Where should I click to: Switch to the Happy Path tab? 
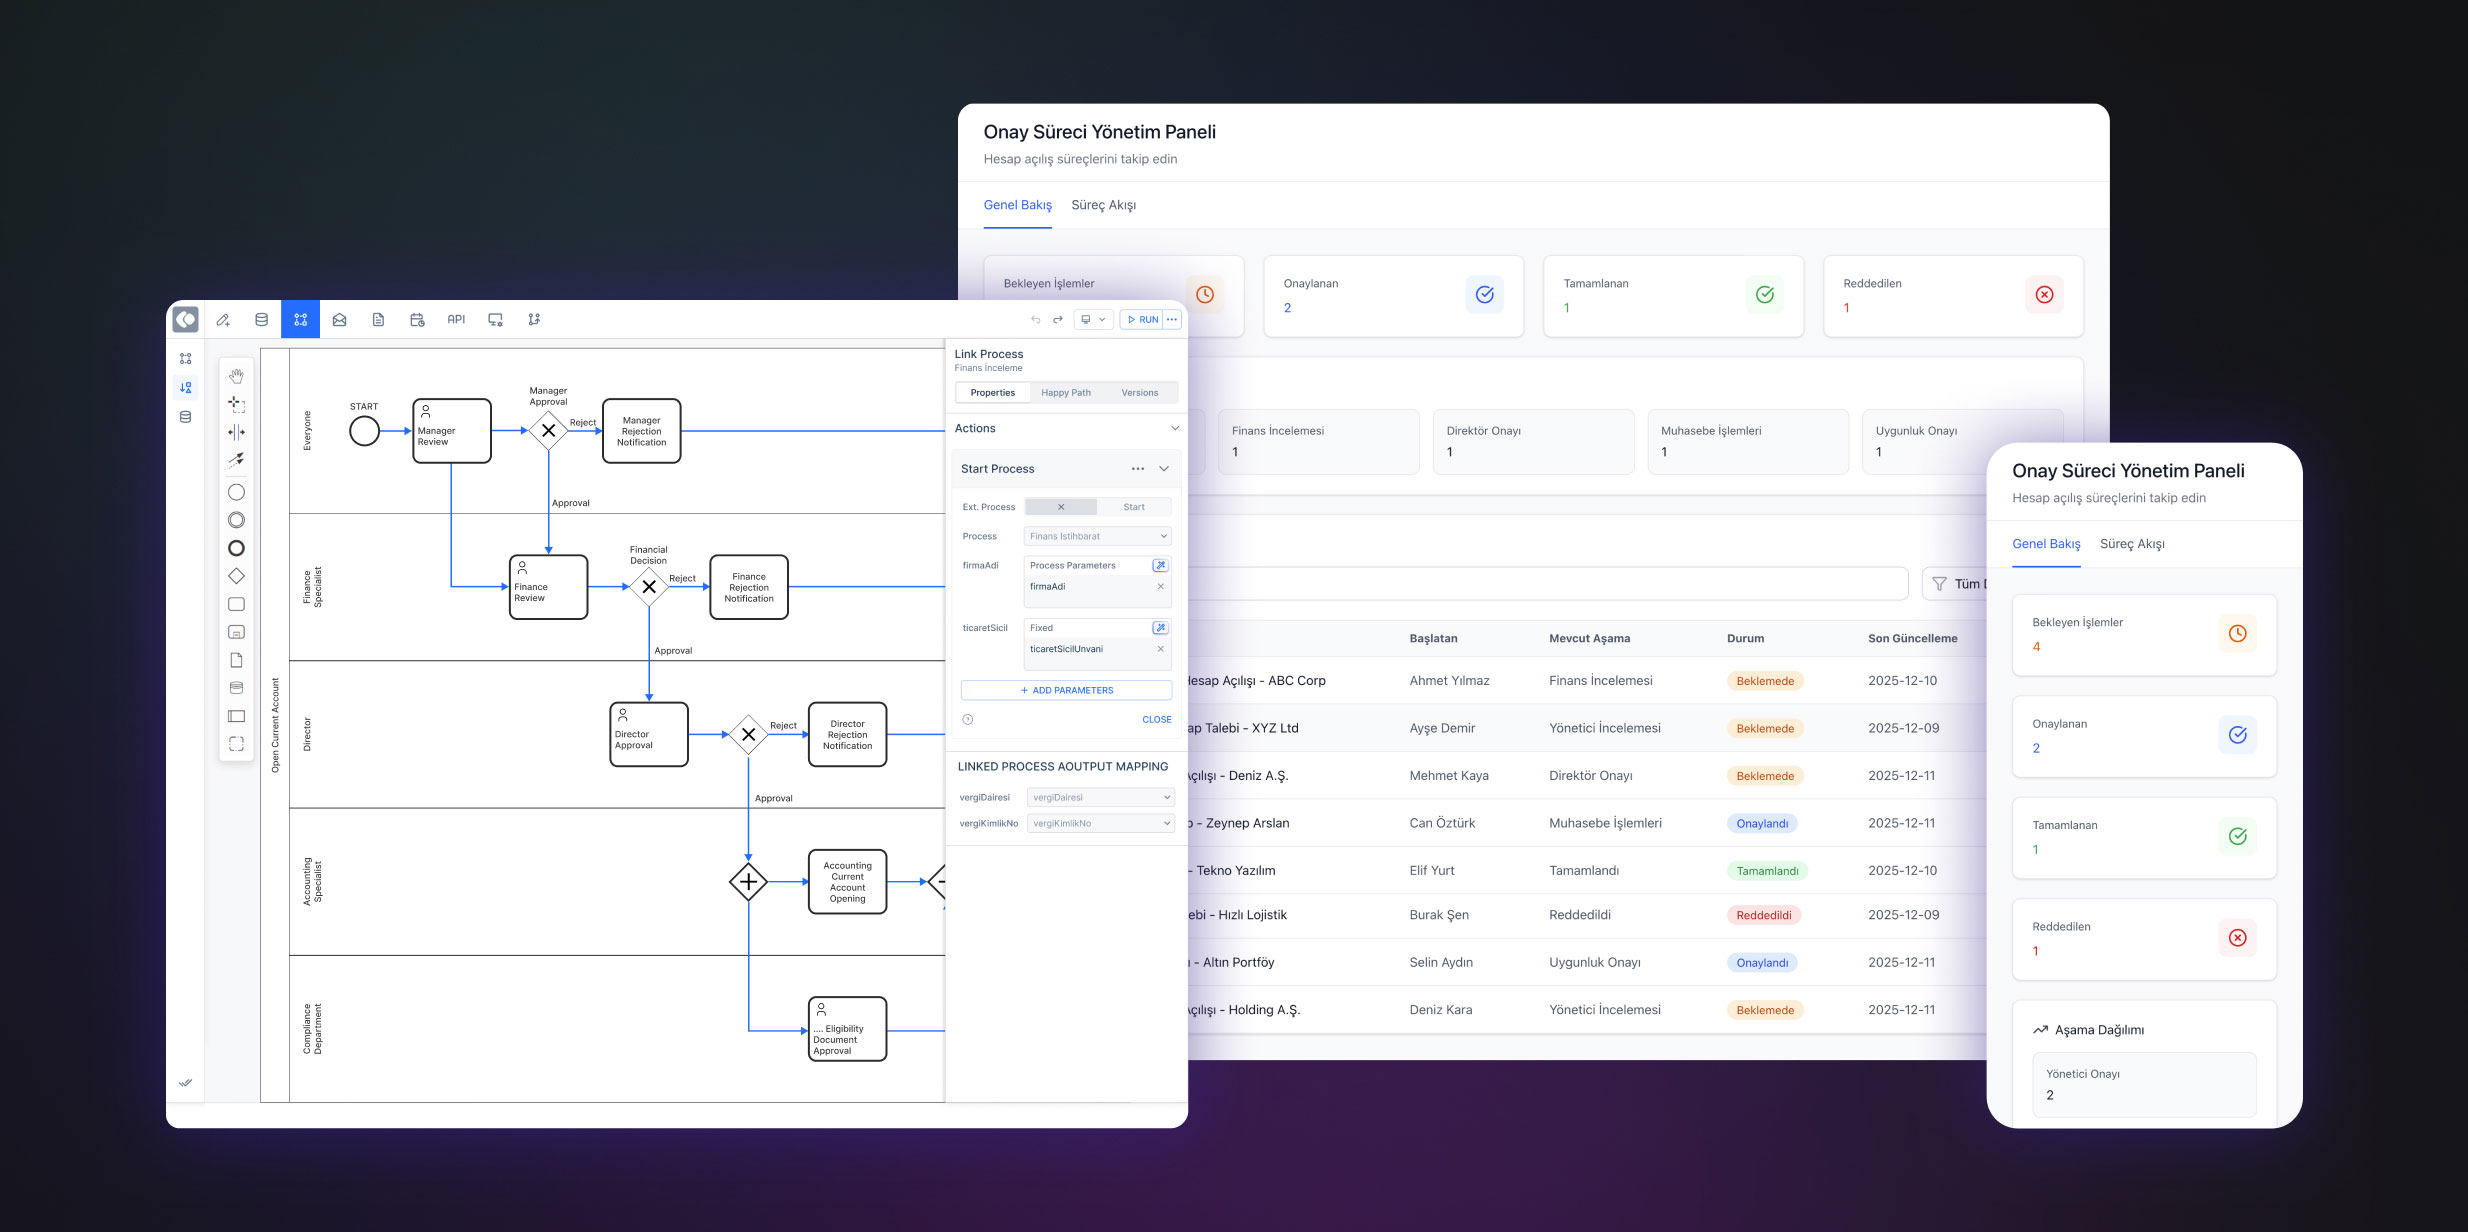pyautogui.click(x=1065, y=393)
